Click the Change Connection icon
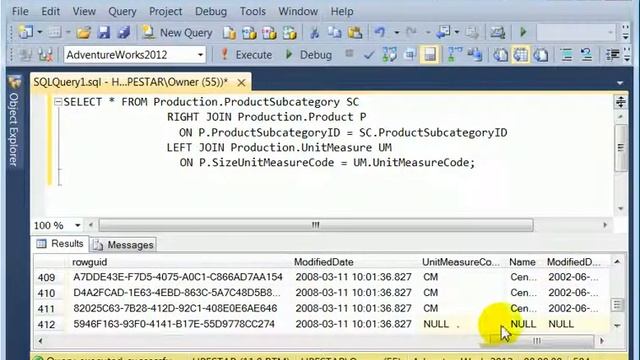 tap(46, 55)
